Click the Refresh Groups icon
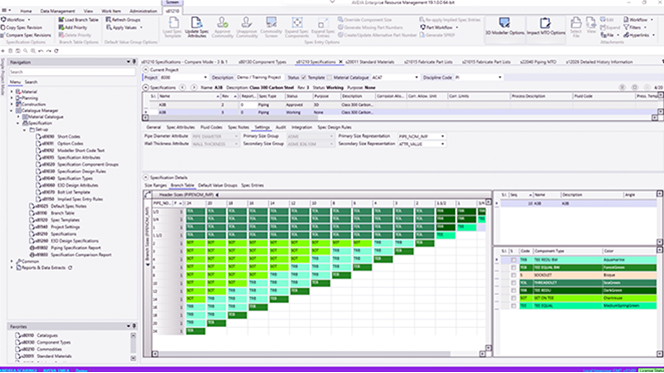This screenshot has width=664, height=373. [x=123, y=19]
